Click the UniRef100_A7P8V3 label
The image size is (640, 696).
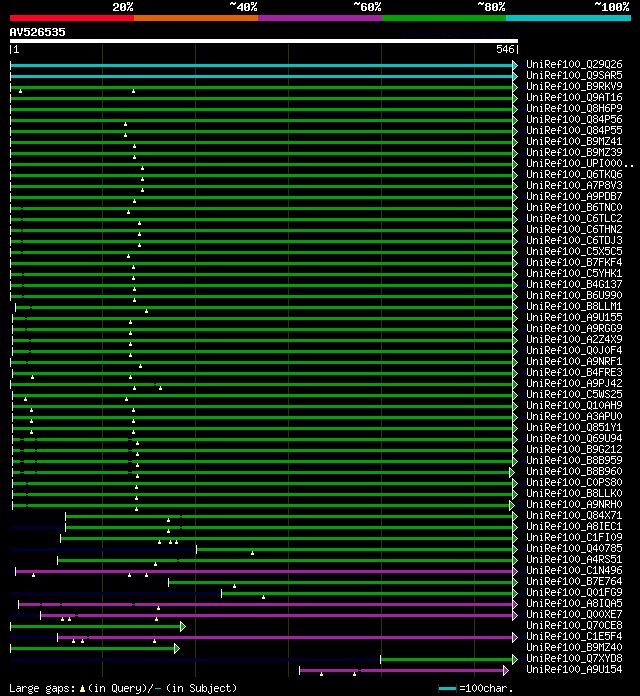(574, 186)
